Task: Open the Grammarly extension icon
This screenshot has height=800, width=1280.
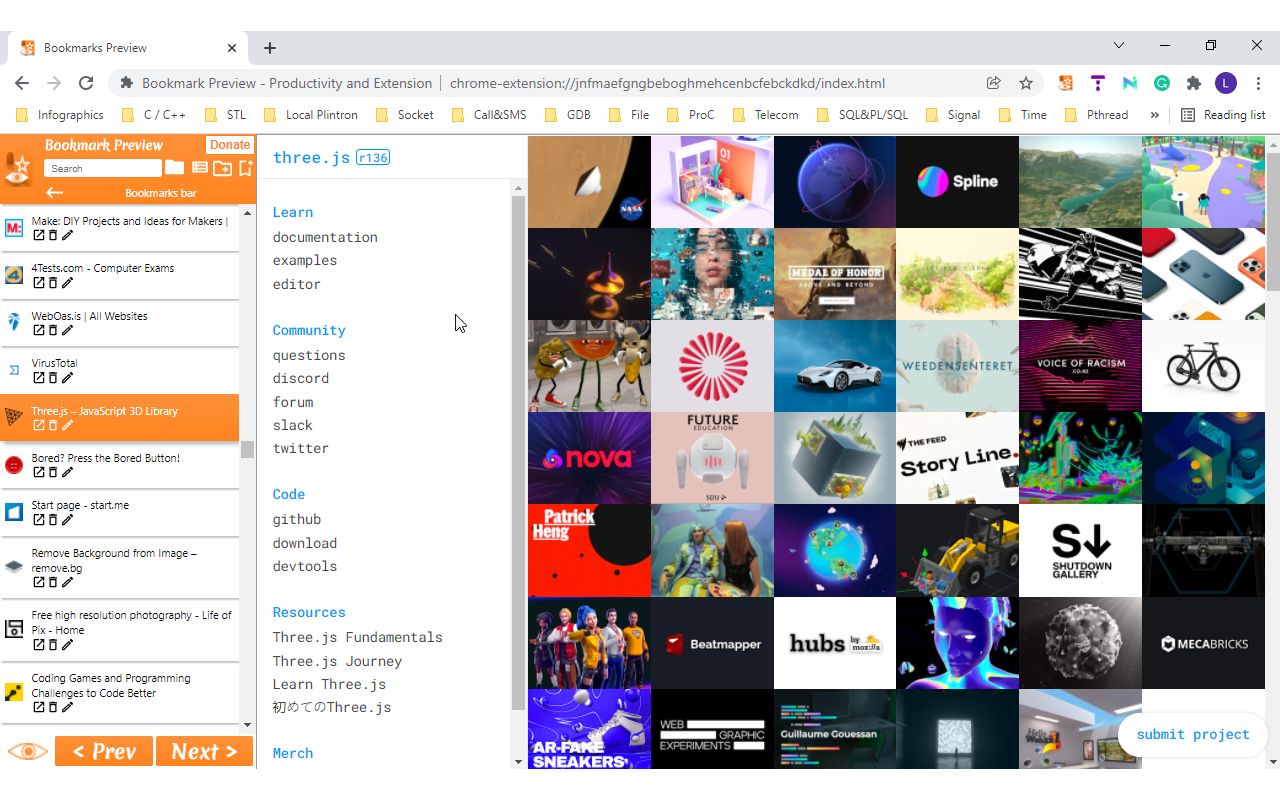Action: click(1162, 83)
